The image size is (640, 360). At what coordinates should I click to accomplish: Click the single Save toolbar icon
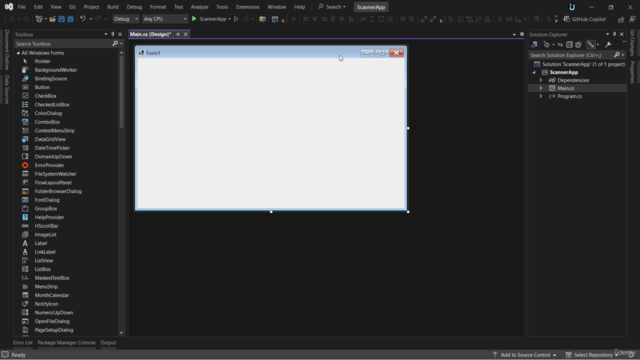(61, 19)
